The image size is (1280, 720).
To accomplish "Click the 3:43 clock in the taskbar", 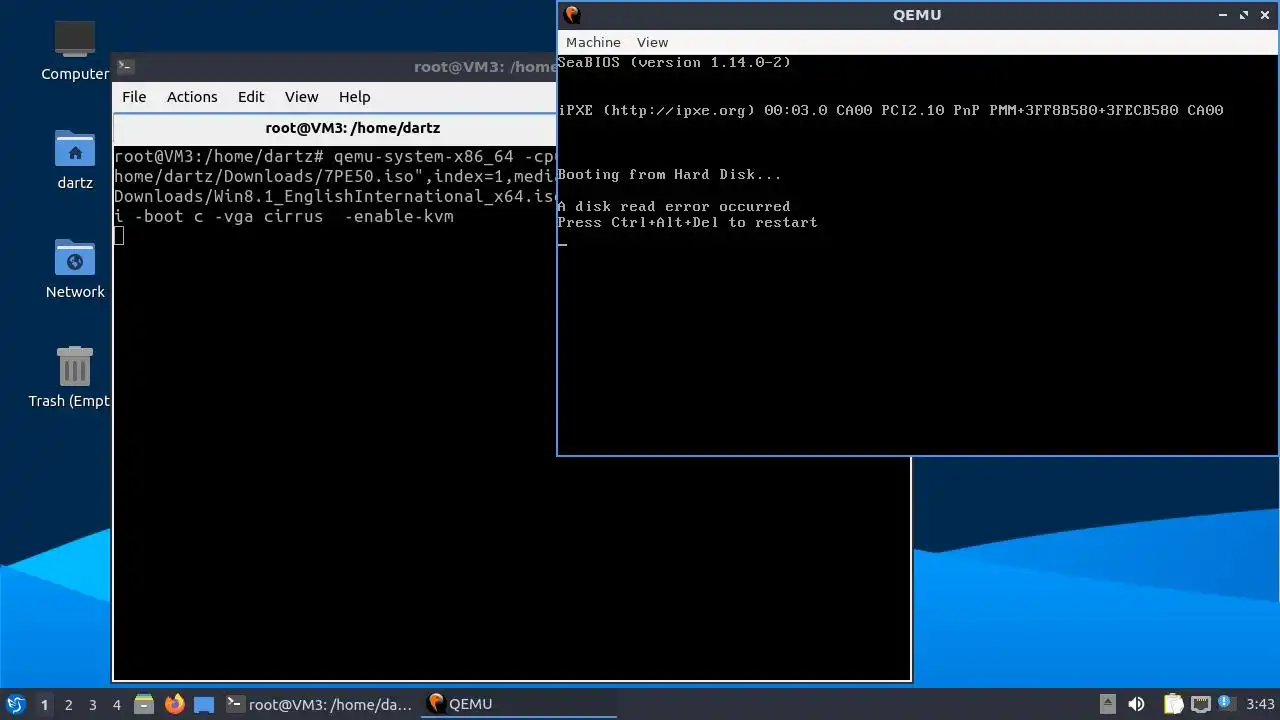I will coord(1260,704).
